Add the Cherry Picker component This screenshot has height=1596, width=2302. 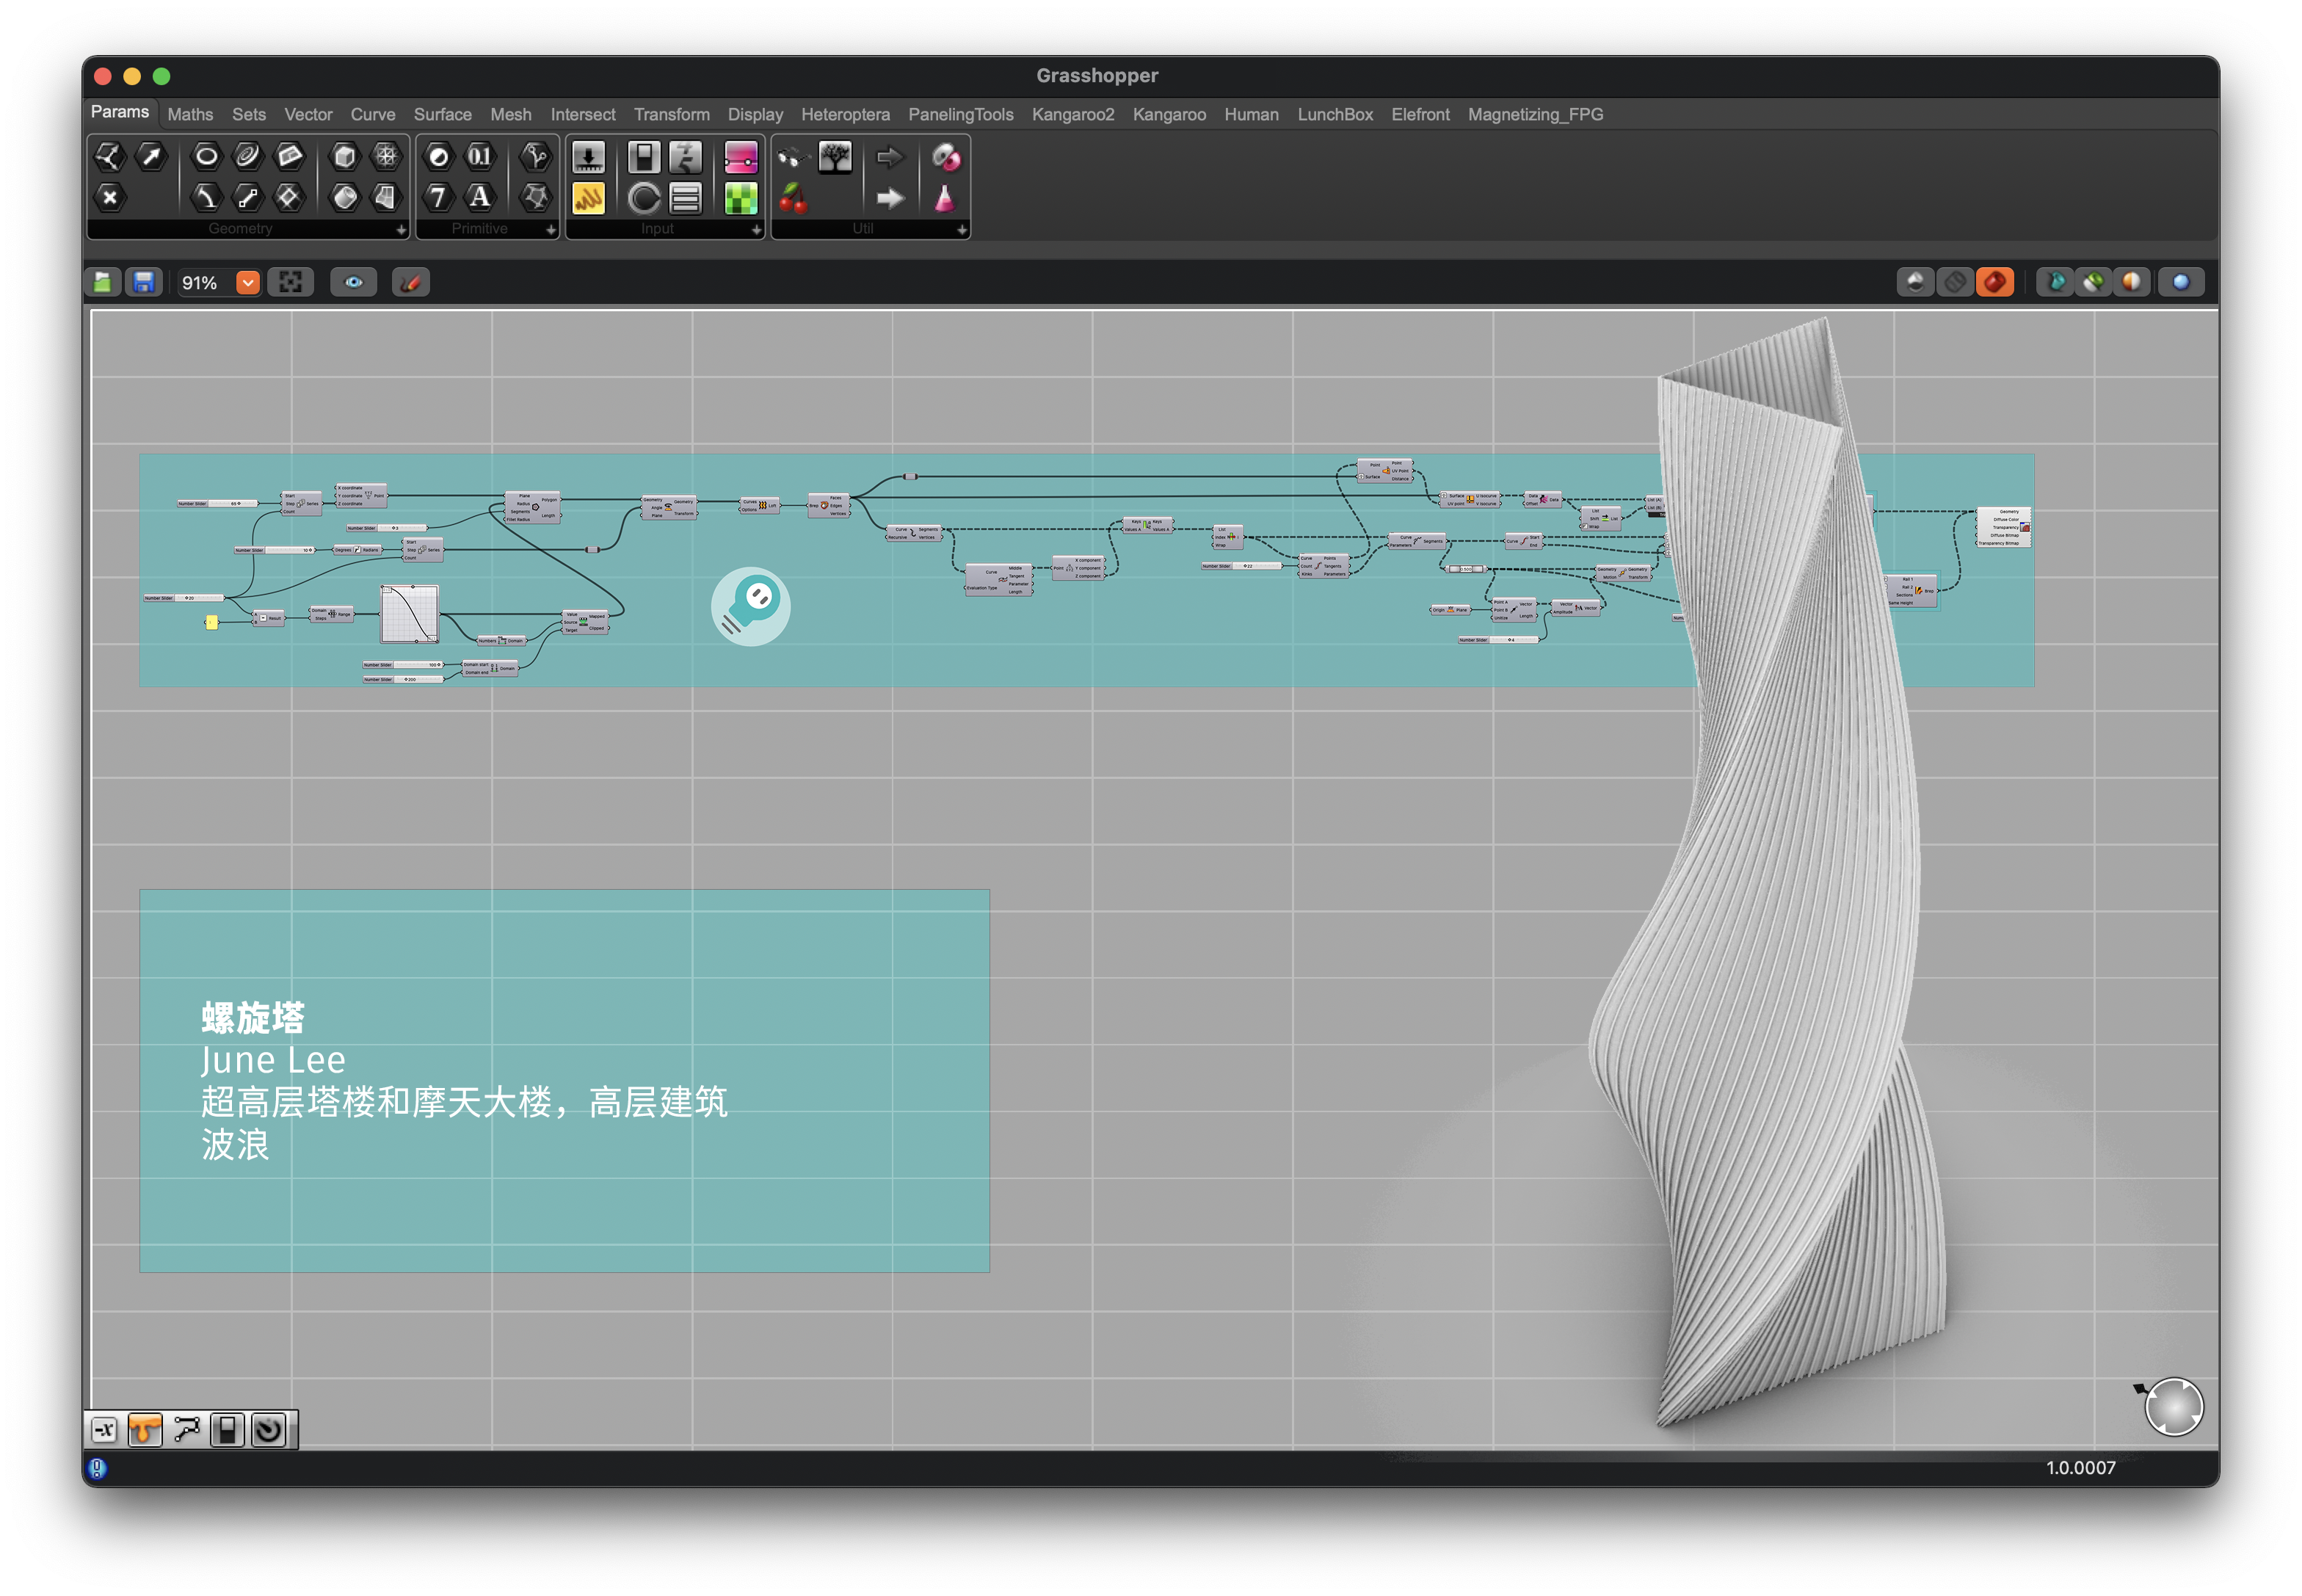[x=793, y=199]
